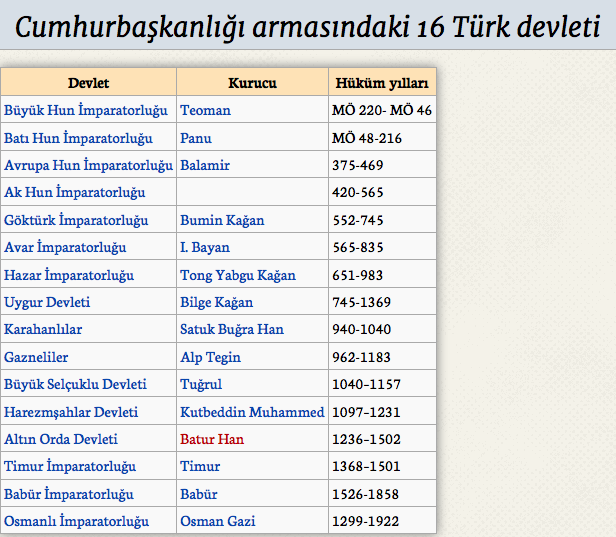Select the 1040-1157 years cell
The width and height of the screenshot is (616, 537).
382,384
